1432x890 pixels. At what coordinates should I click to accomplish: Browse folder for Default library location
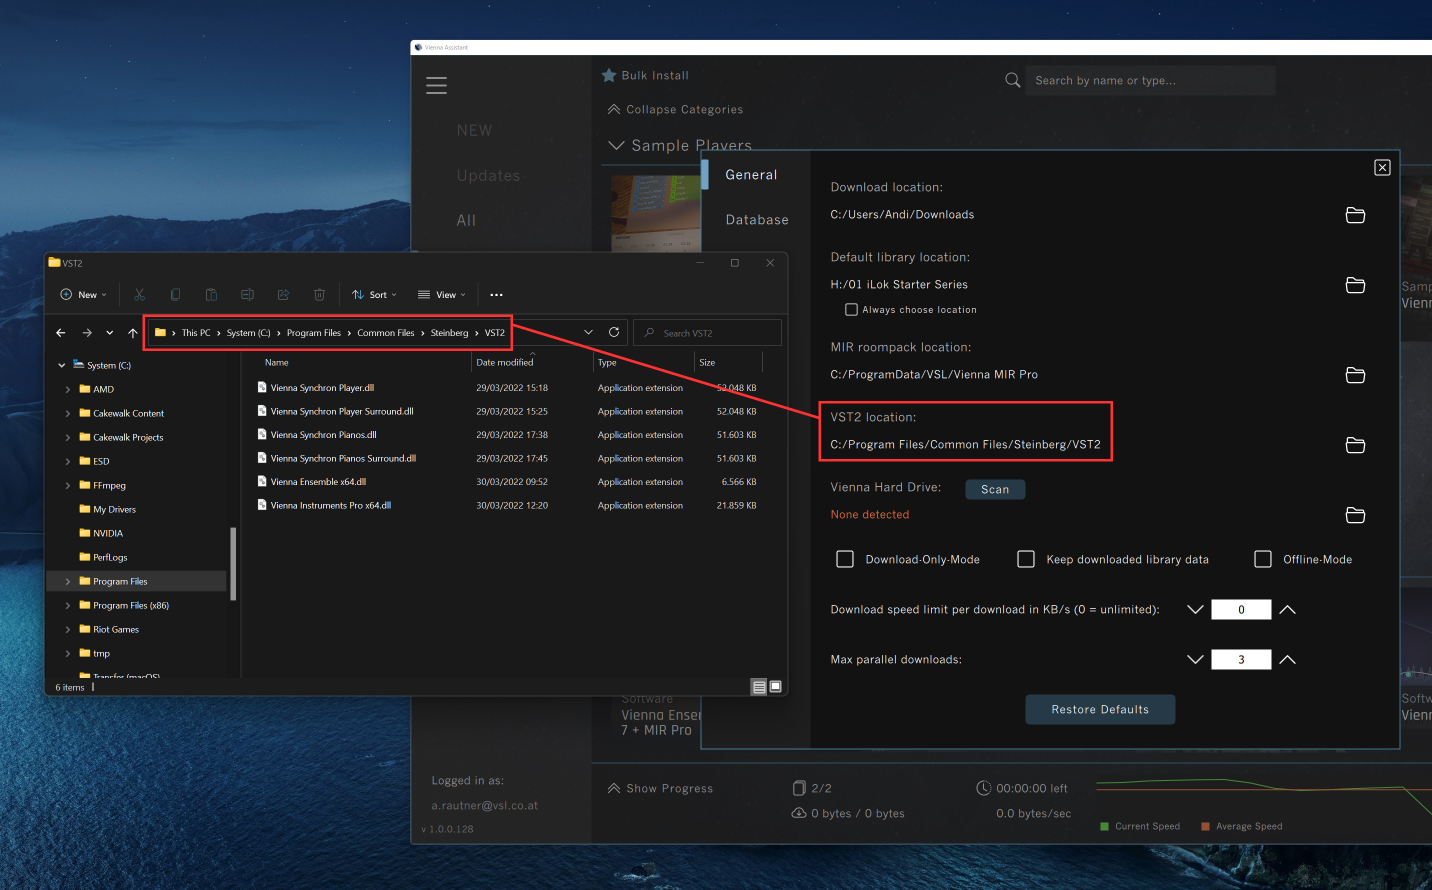[1355, 285]
